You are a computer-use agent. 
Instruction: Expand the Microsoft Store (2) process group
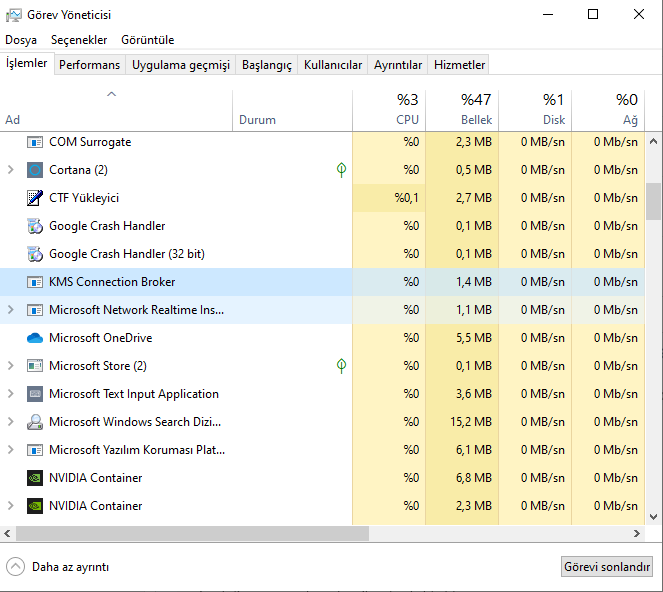click(x=11, y=366)
